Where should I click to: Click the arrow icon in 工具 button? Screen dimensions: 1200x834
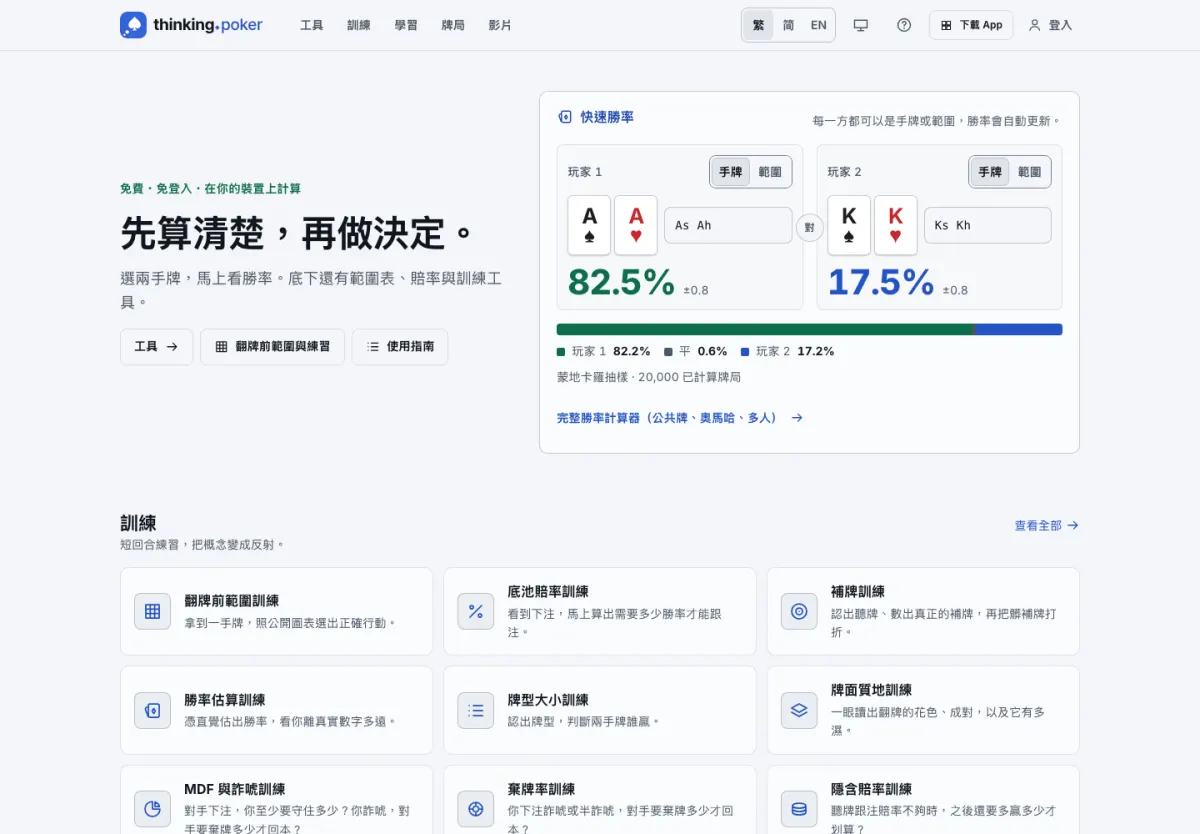172,347
